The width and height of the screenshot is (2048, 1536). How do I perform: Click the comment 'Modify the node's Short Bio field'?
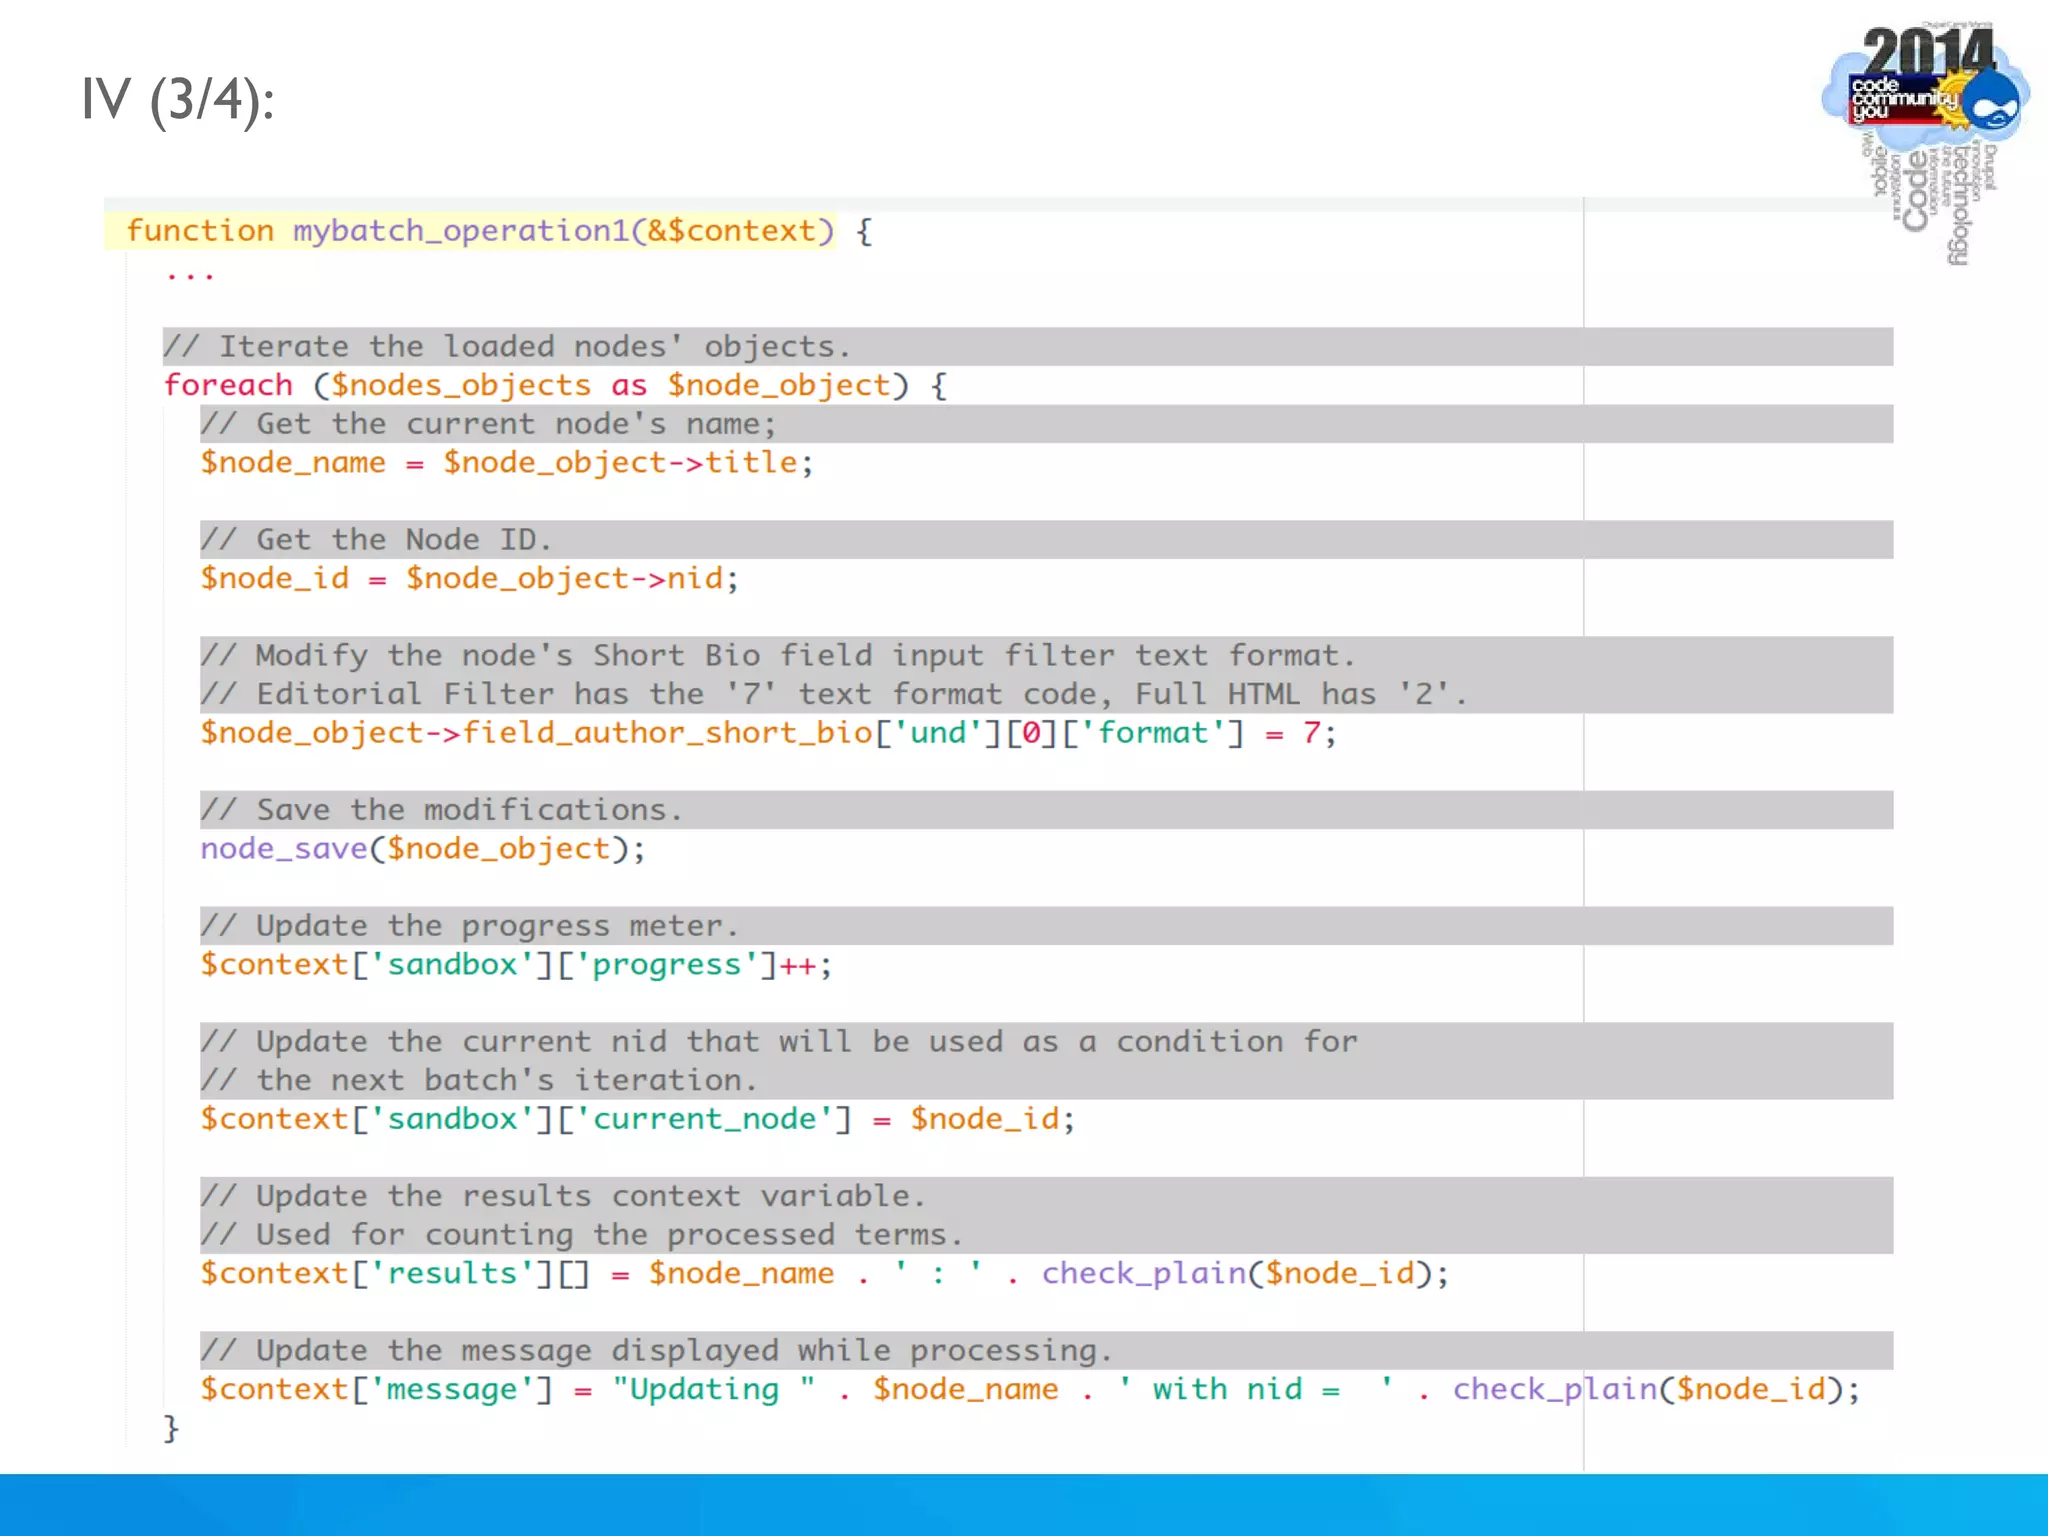point(778,656)
